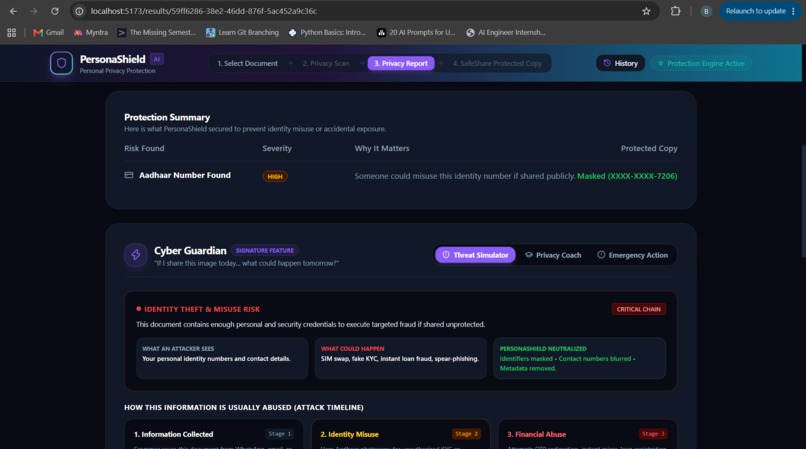The height and width of the screenshot is (449, 806).
Task: Click the browser forward arrow
Action: pyautogui.click(x=33, y=11)
